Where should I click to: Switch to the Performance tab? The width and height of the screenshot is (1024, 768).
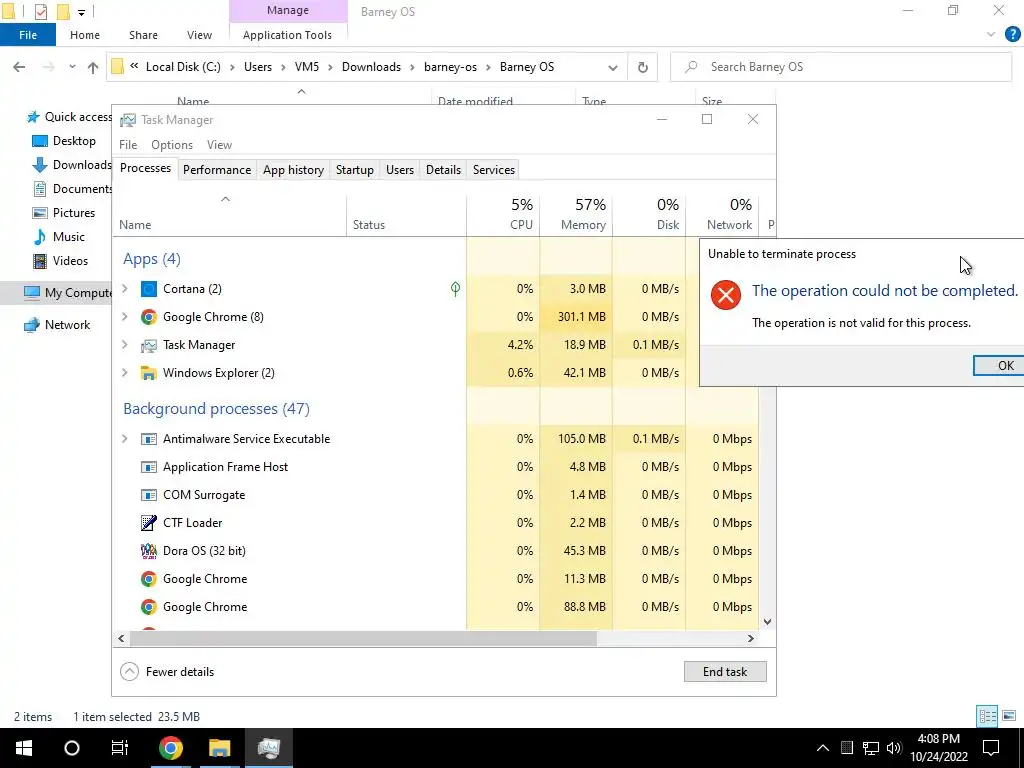pos(217,170)
